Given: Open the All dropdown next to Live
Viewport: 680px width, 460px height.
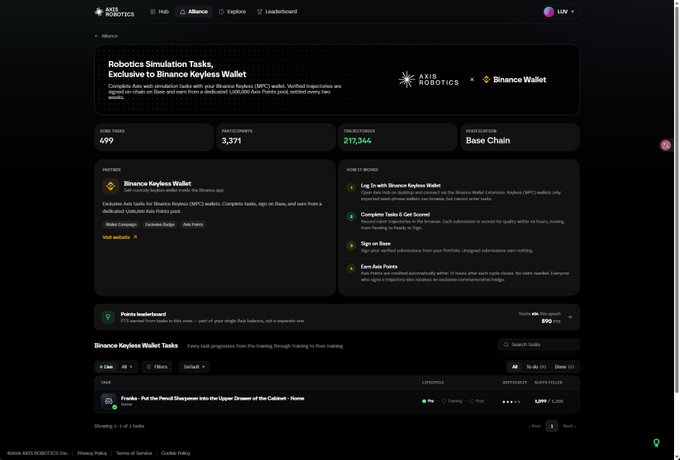Looking at the screenshot, I should coord(127,367).
